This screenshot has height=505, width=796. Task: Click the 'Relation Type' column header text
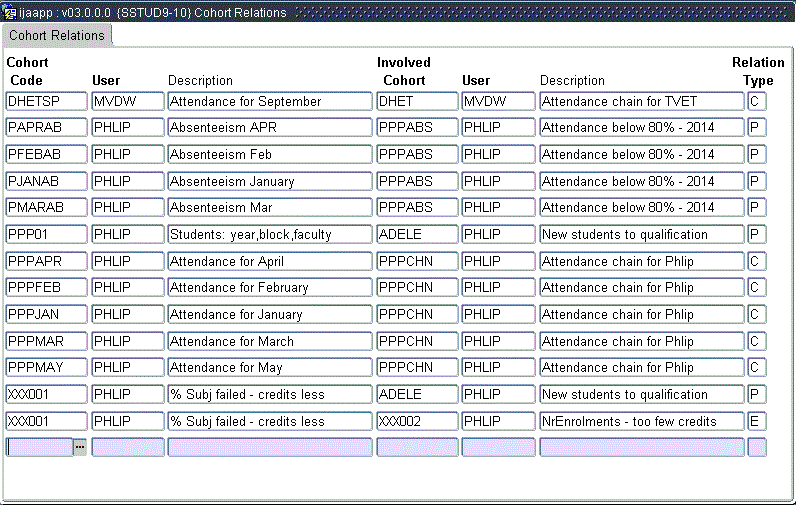[758, 71]
